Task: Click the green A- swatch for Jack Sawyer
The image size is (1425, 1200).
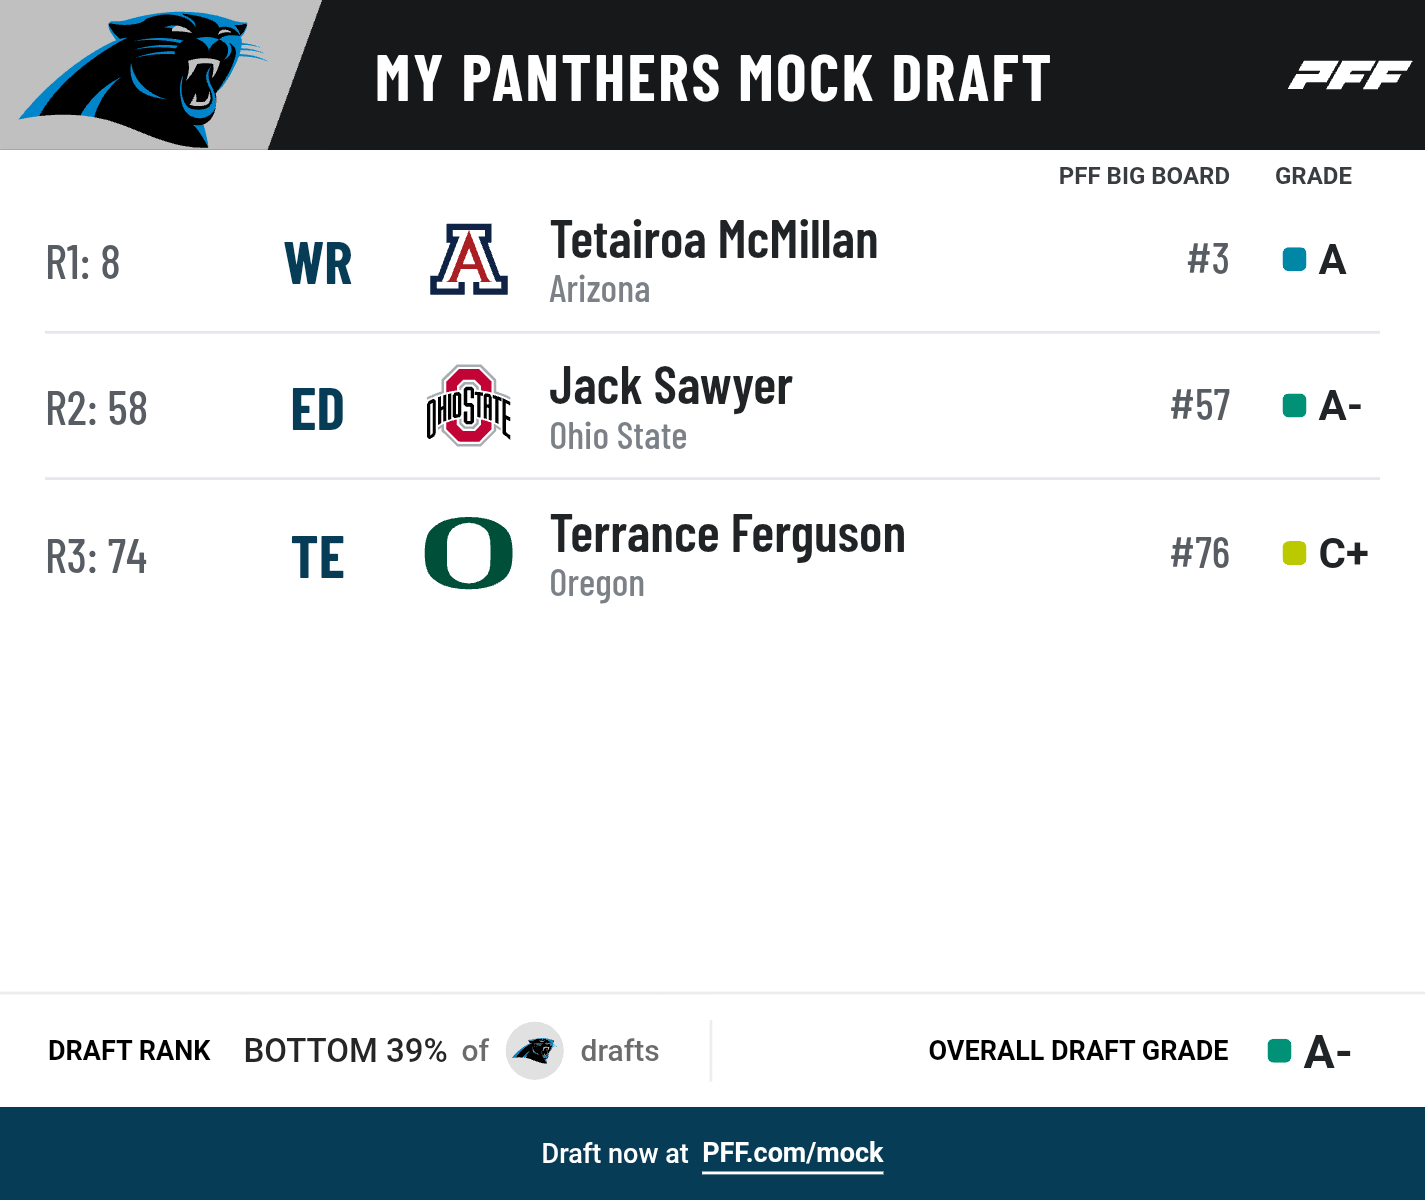Action: pyautogui.click(x=1294, y=406)
